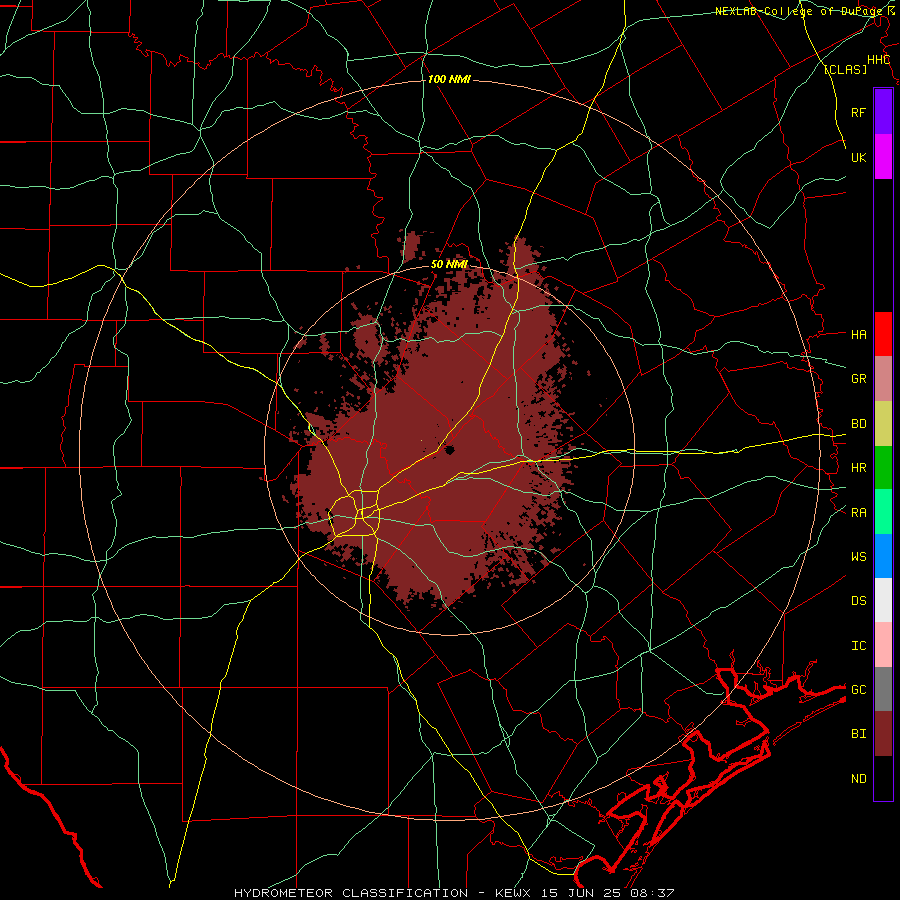Click the HR legend label
This screenshot has height=900, width=900.
pyautogui.click(x=858, y=468)
